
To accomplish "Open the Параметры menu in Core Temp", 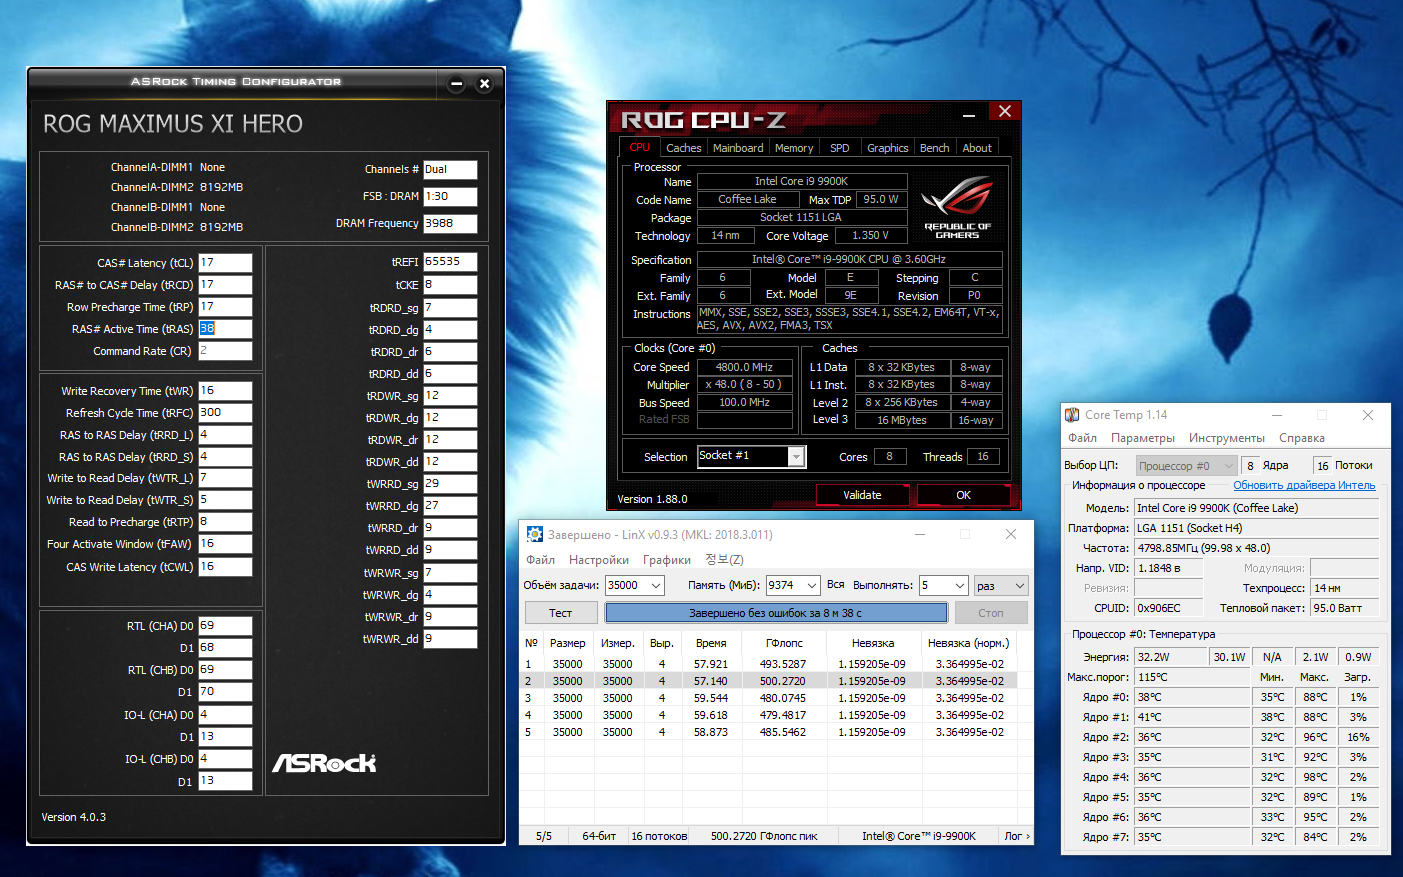I will [x=1143, y=438].
